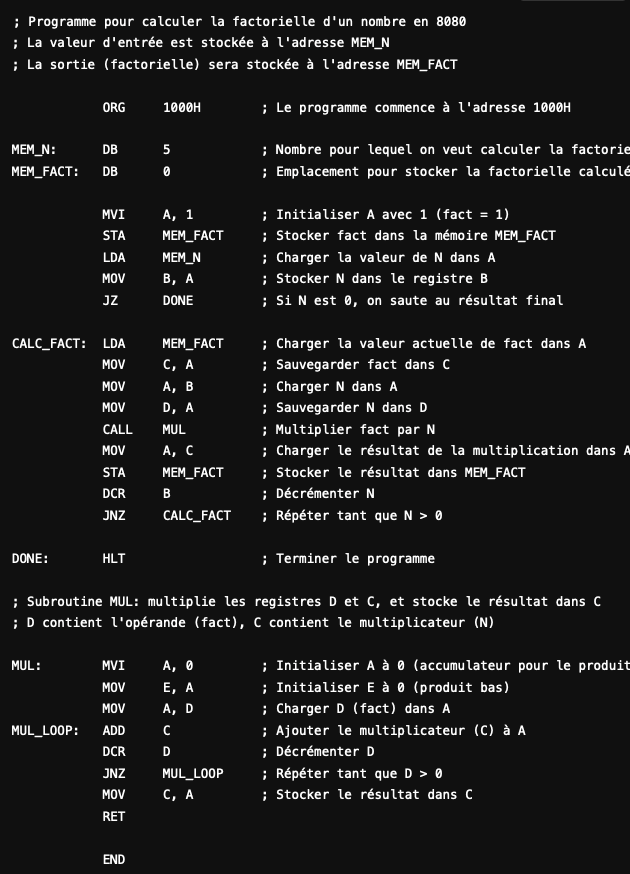The image size is (630, 874).
Task: Click the RET instruction
Action: 113,816
